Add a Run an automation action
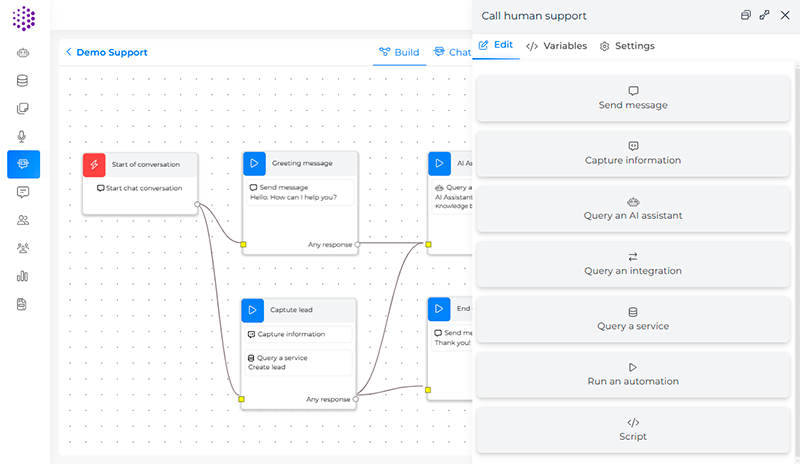Screen dimensions: 800x465 click(x=633, y=374)
